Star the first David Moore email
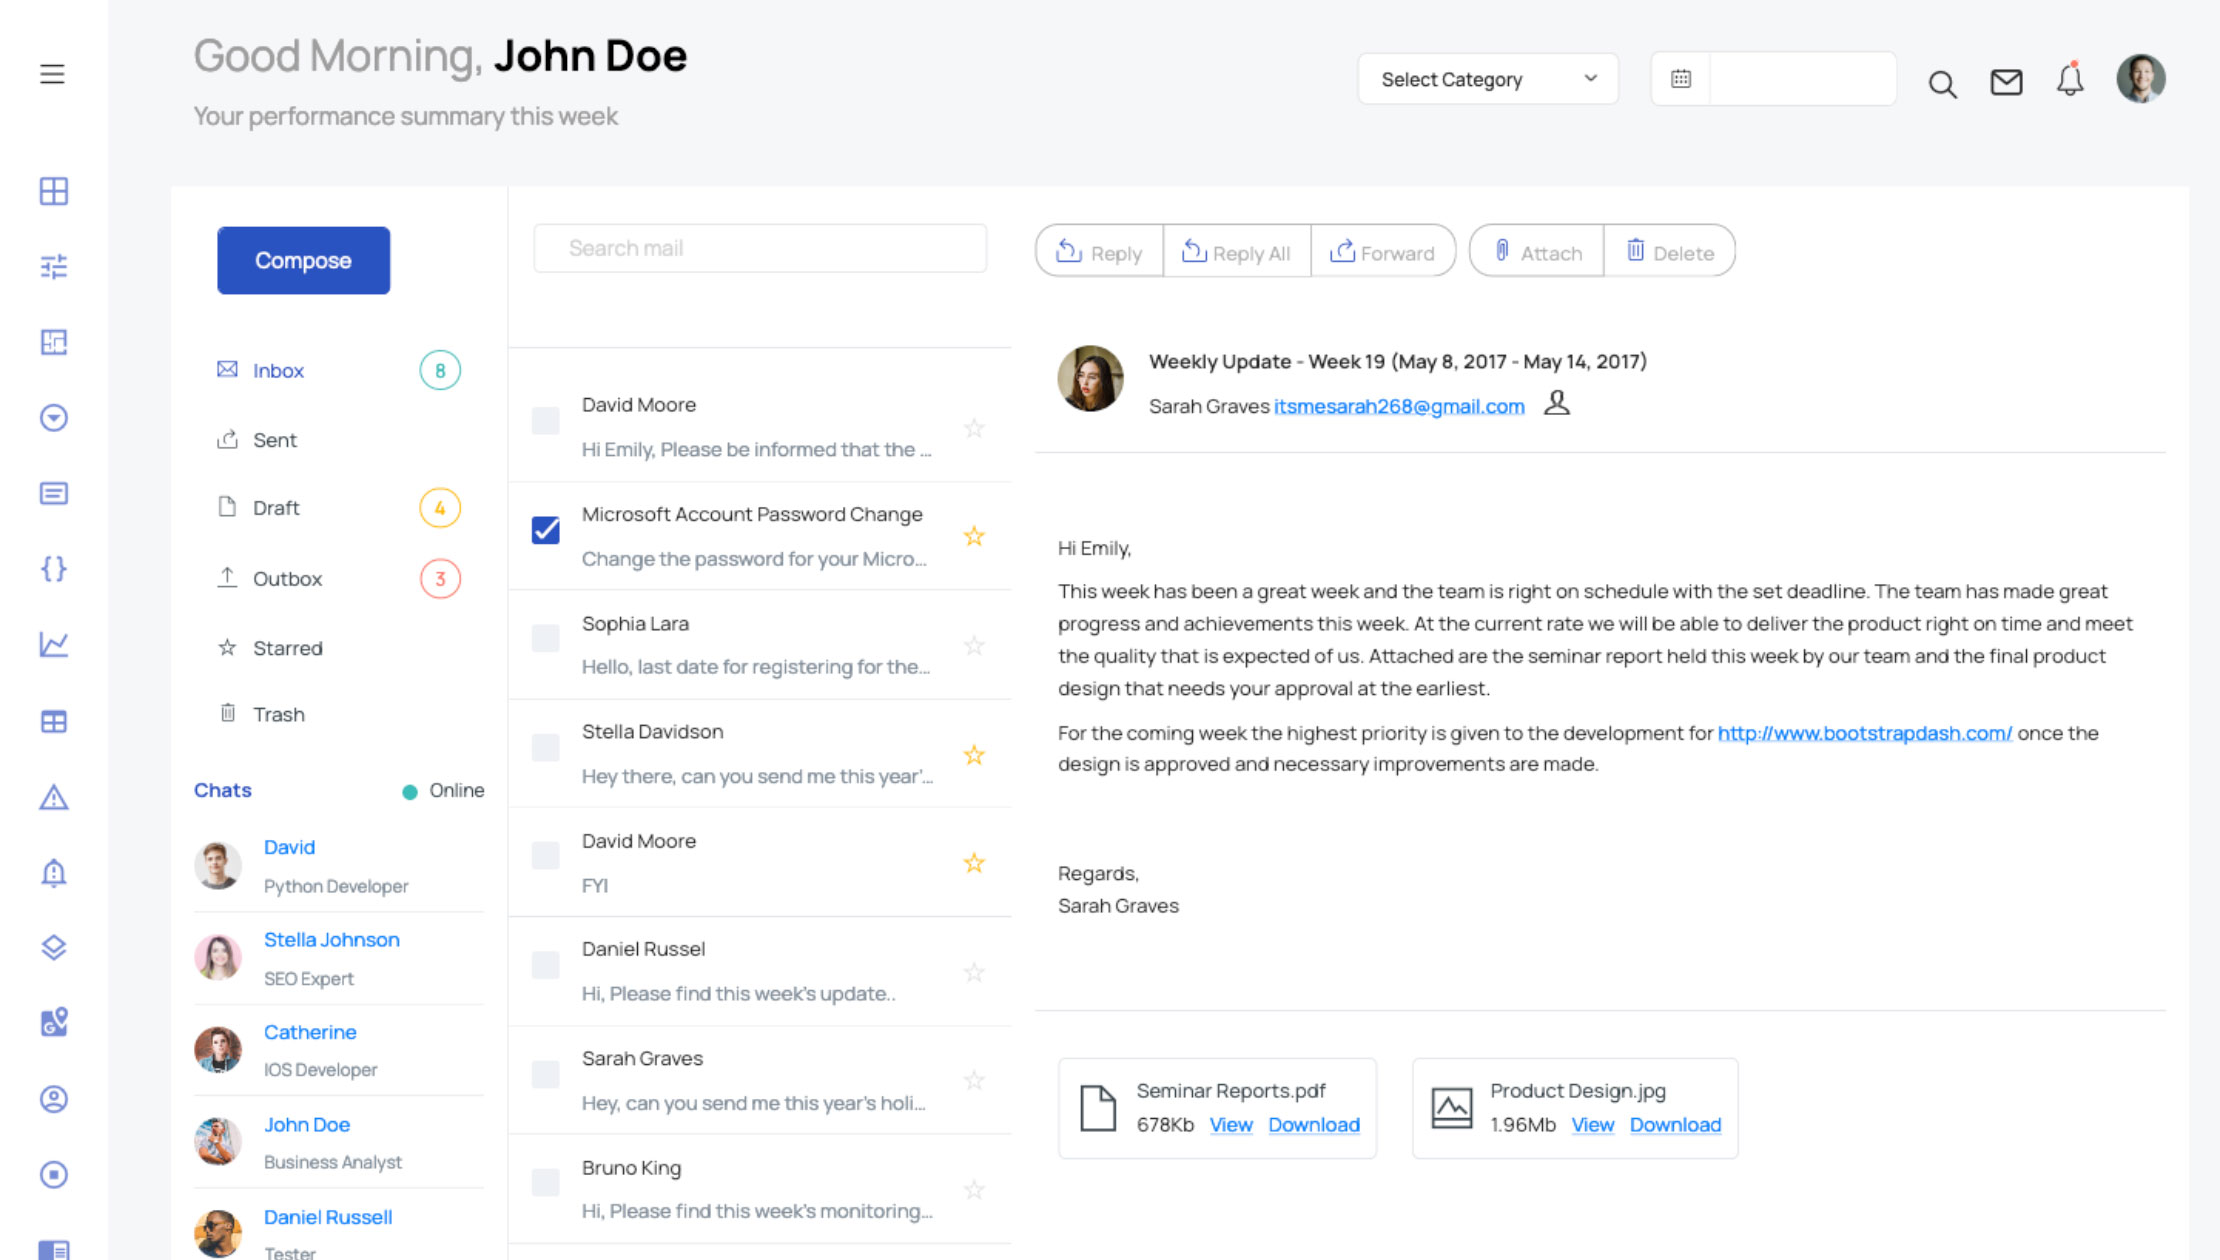This screenshot has height=1260, width=2220. 974,428
